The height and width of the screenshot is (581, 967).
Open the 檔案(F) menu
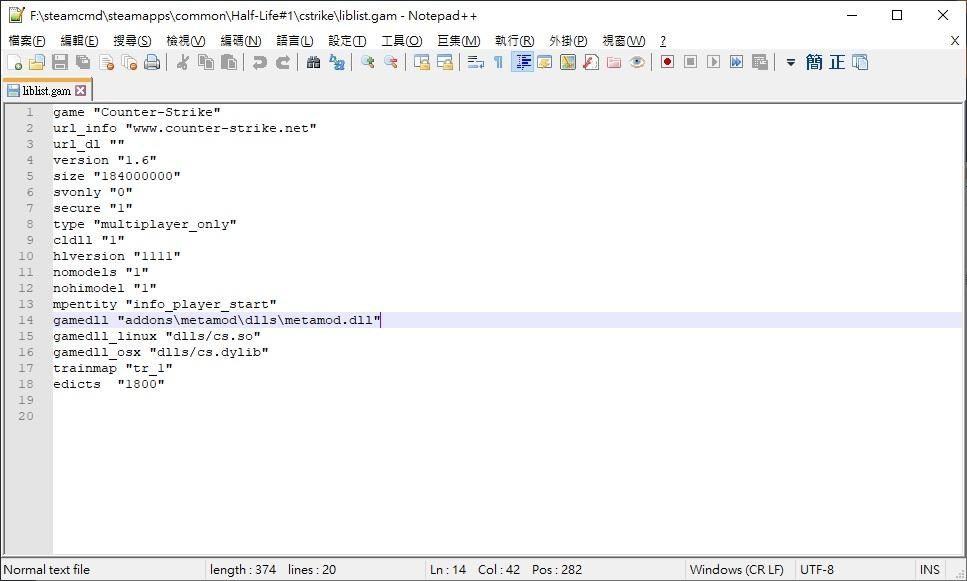coord(27,40)
